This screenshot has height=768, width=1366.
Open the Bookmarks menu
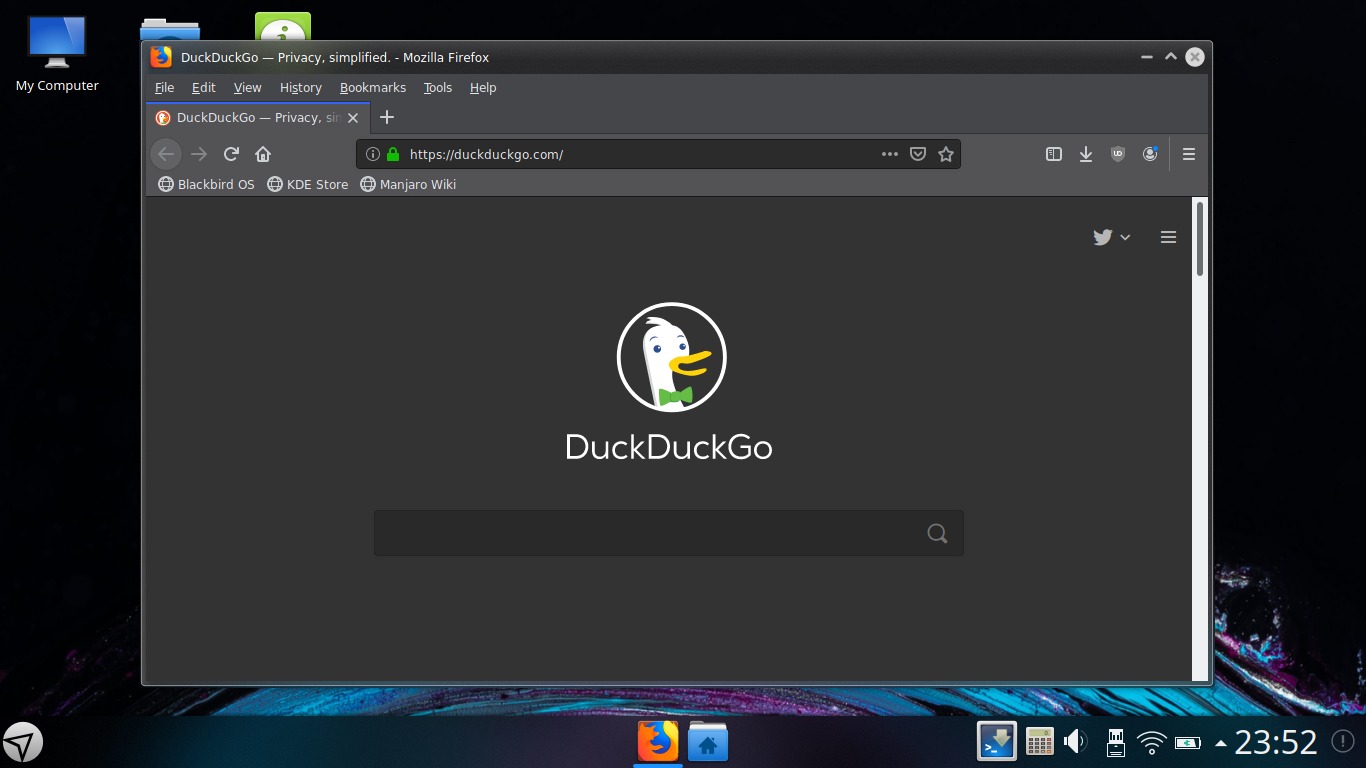[x=373, y=88]
